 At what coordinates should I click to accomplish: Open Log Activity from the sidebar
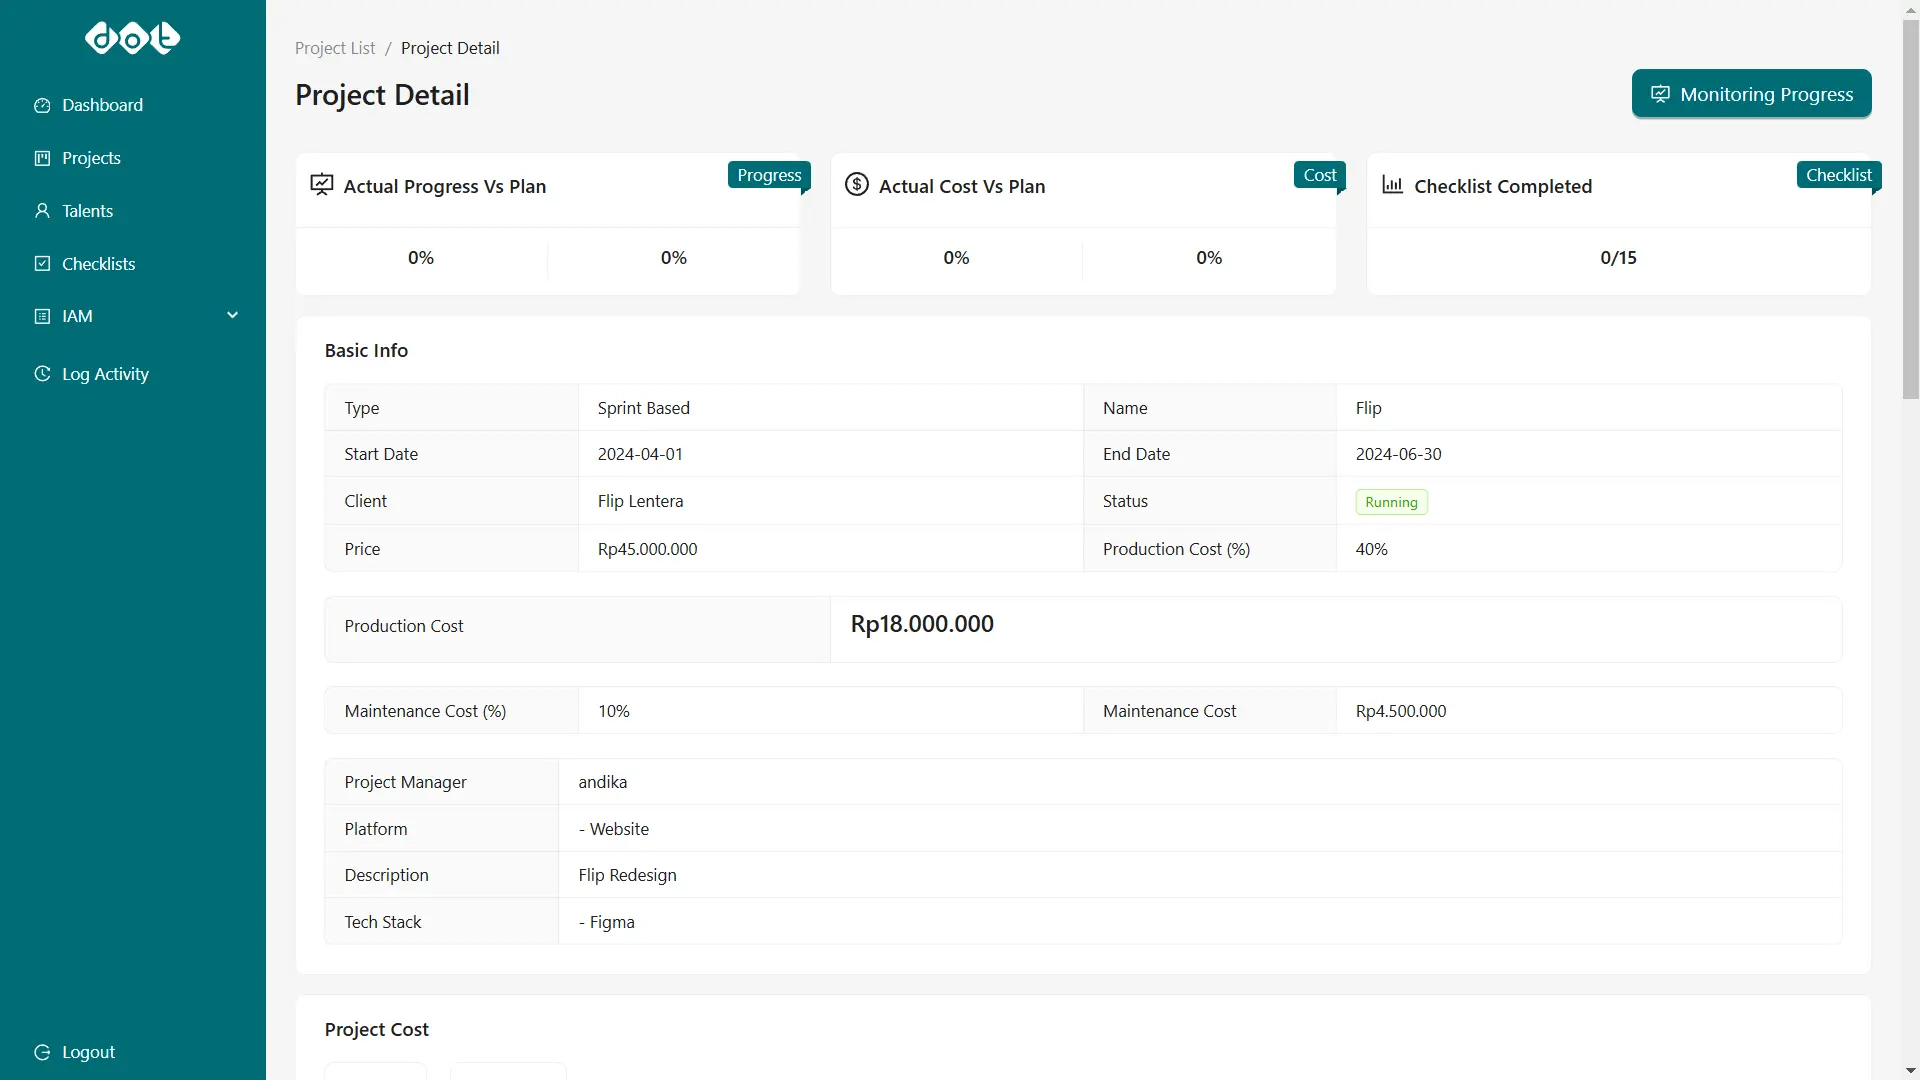click(105, 374)
